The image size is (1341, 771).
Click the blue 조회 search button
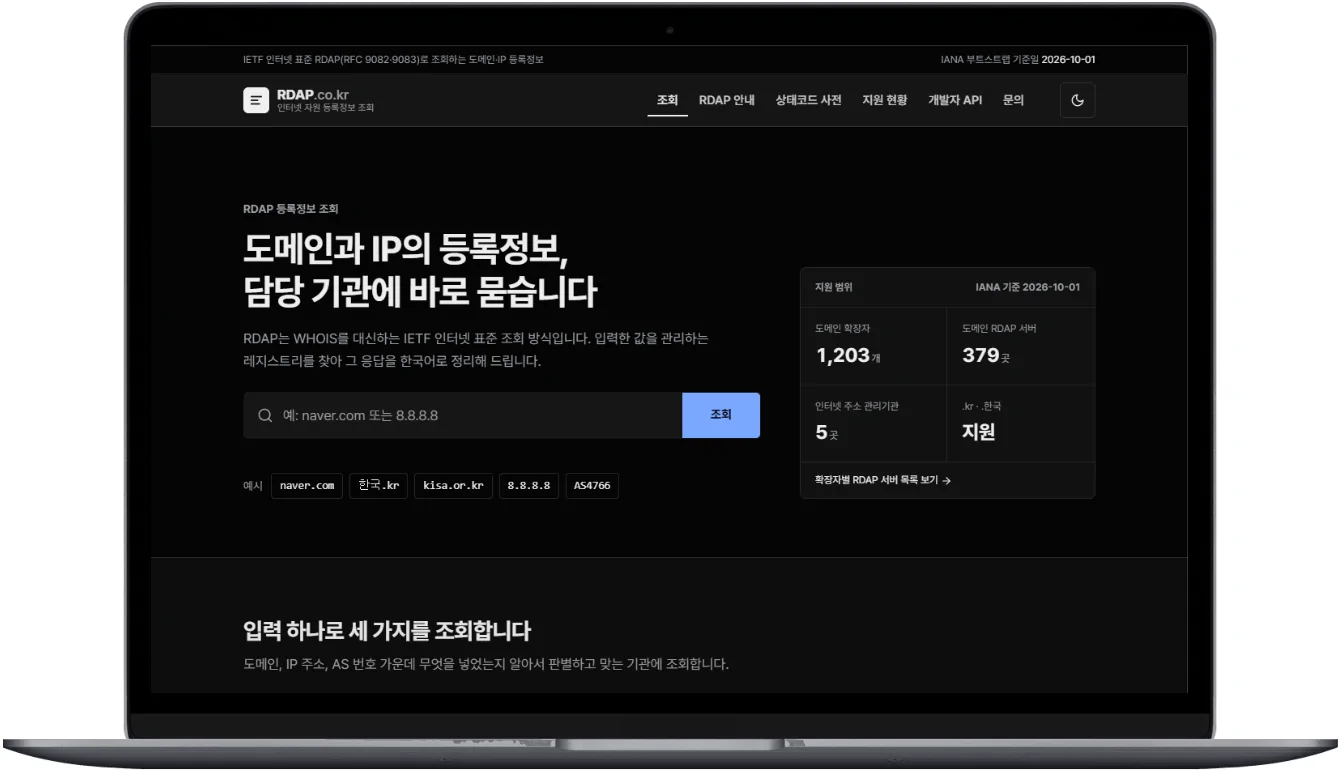(721, 415)
